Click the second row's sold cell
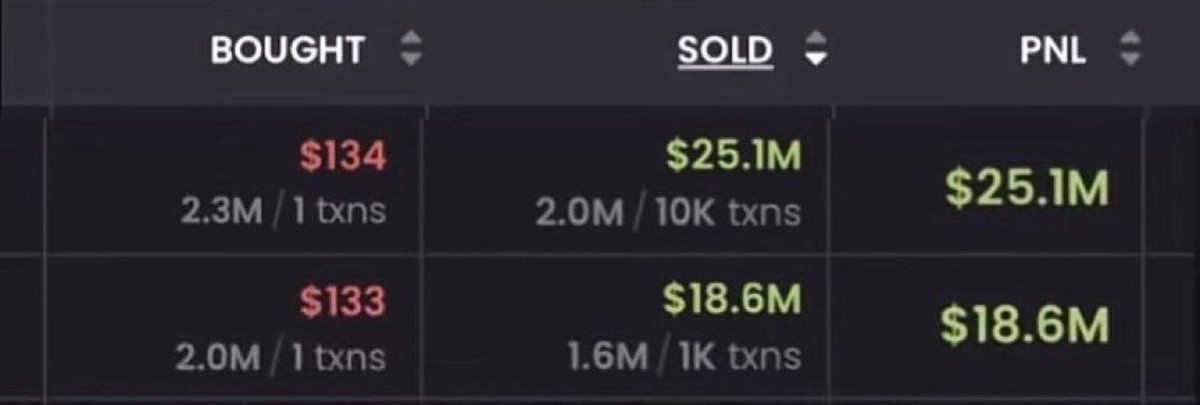 point(629,325)
